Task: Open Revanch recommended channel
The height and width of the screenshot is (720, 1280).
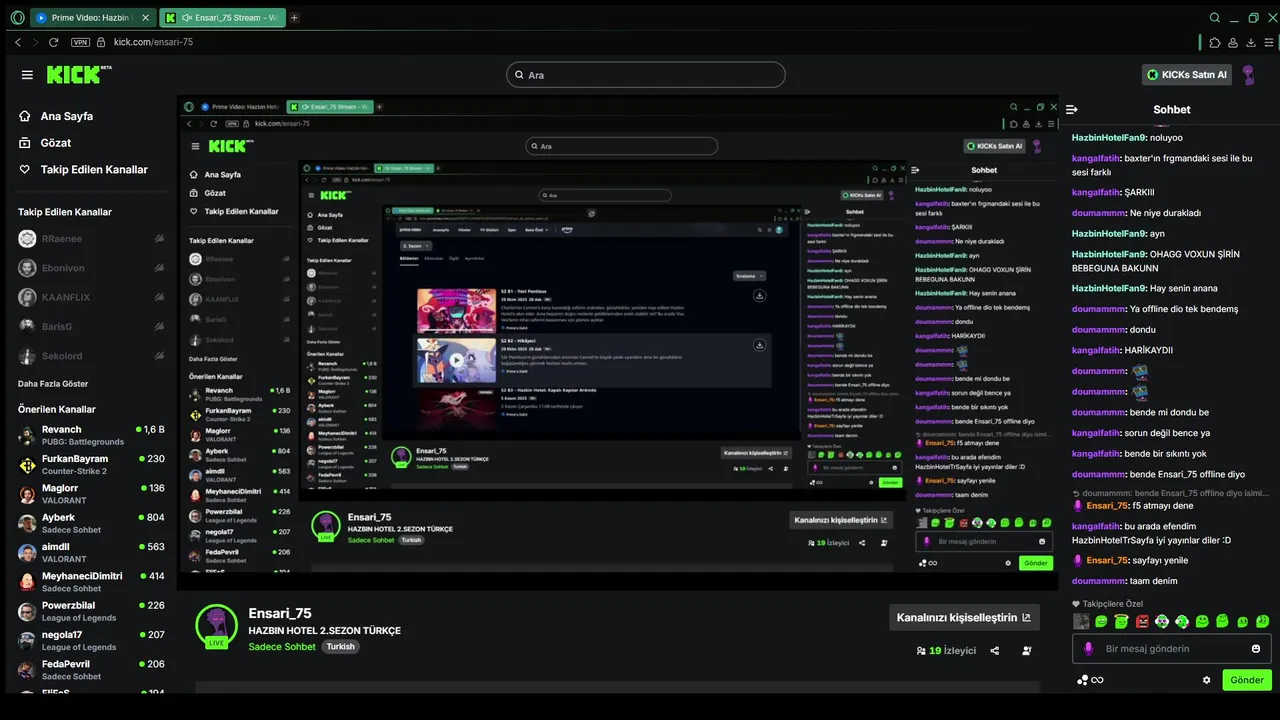Action: [90, 435]
